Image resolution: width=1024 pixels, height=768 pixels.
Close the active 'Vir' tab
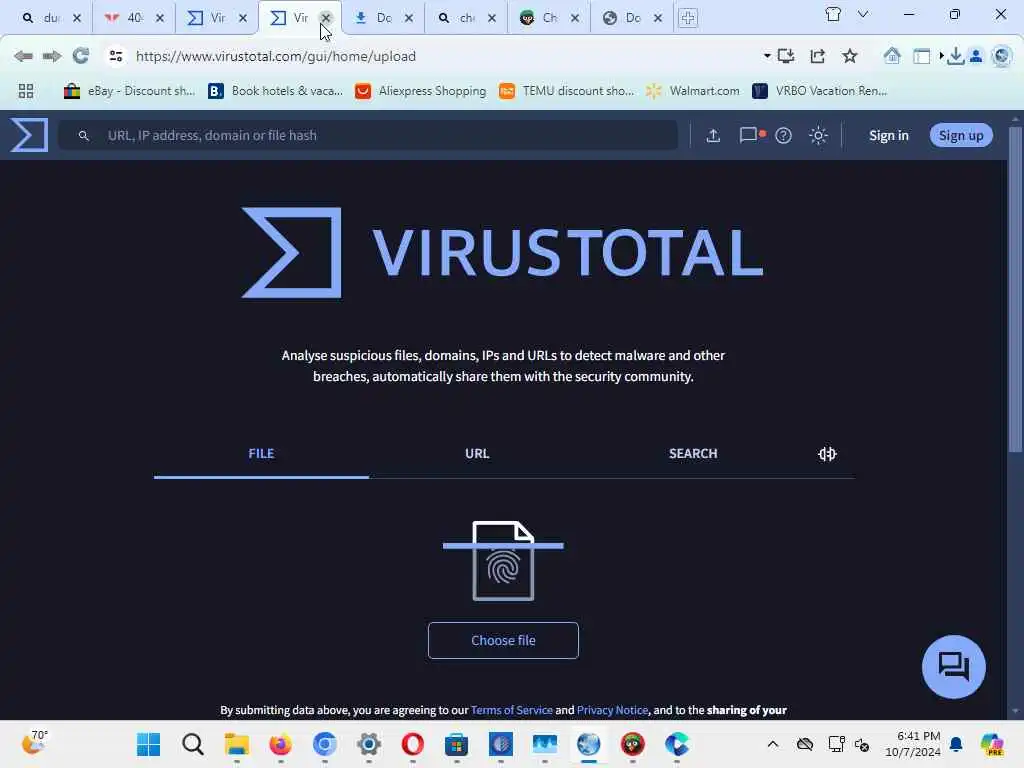[326, 18]
